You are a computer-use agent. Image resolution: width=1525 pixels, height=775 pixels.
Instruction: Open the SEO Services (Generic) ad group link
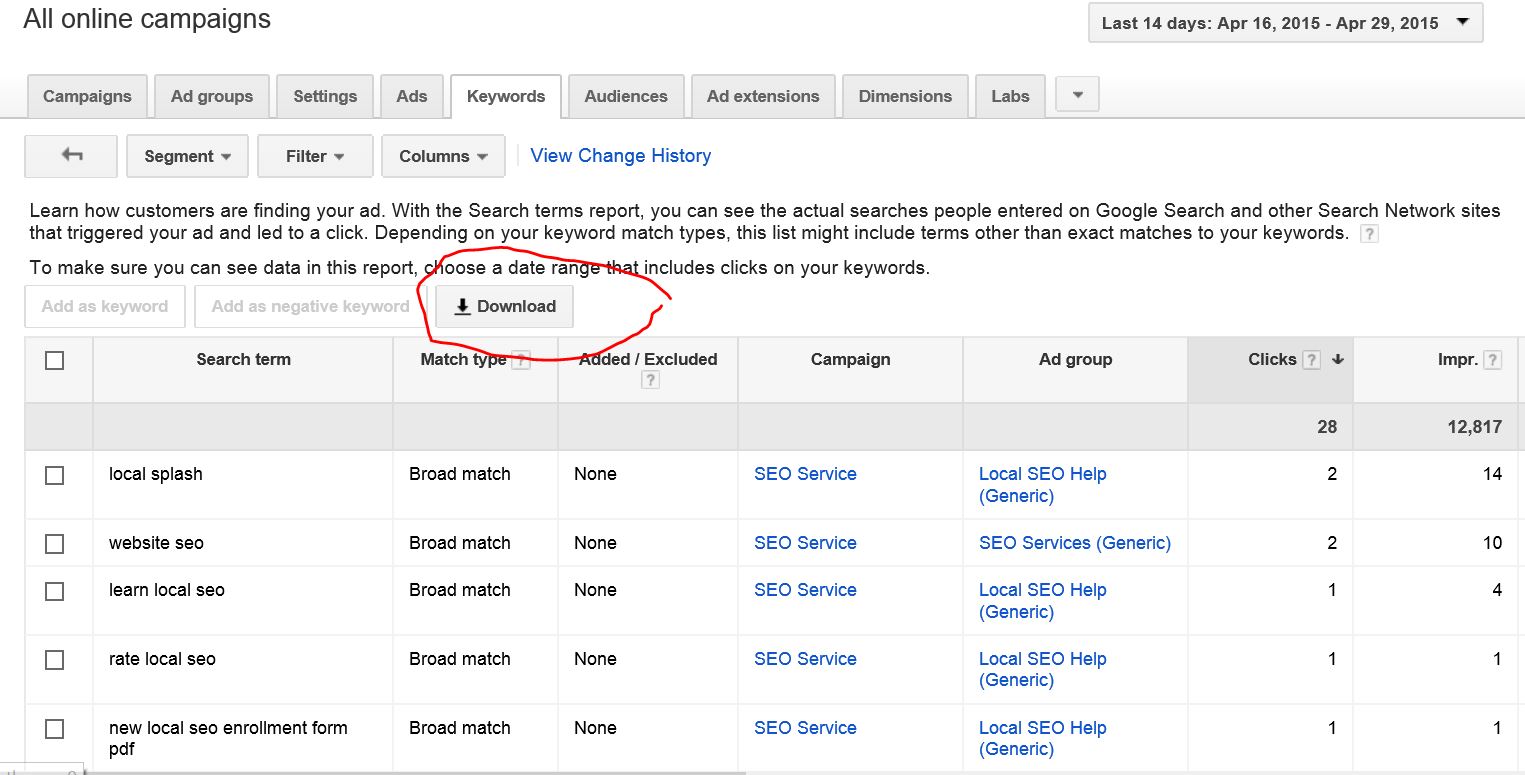click(x=1075, y=543)
